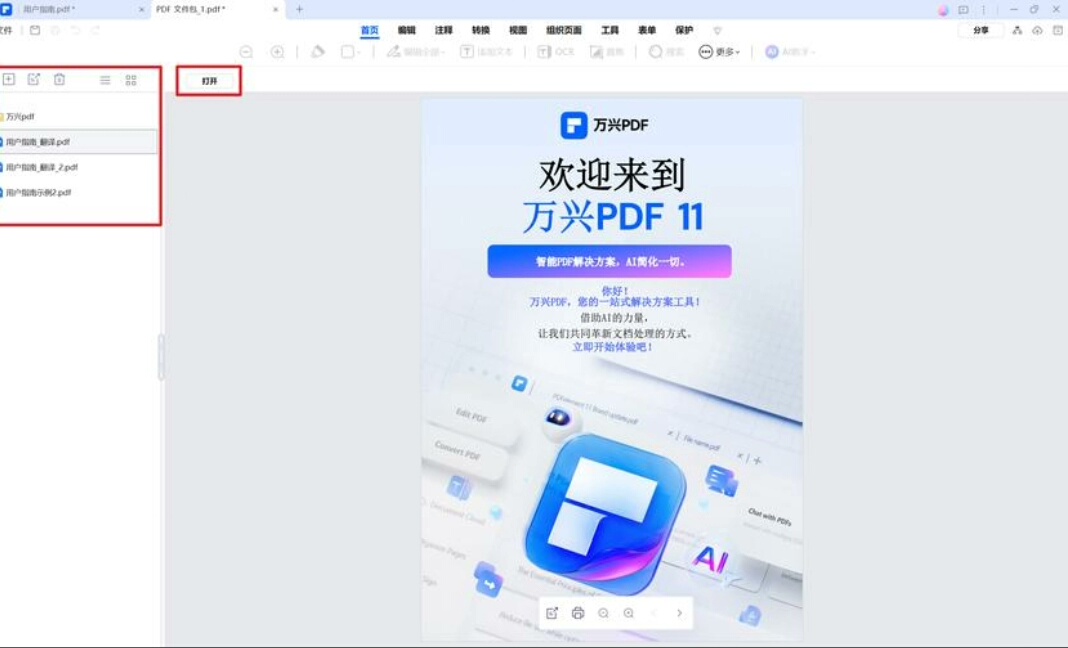Switch the portfolio panel to list view
The height and width of the screenshot is (648, 1068).
pyautogui.click(x=105, y=80)
